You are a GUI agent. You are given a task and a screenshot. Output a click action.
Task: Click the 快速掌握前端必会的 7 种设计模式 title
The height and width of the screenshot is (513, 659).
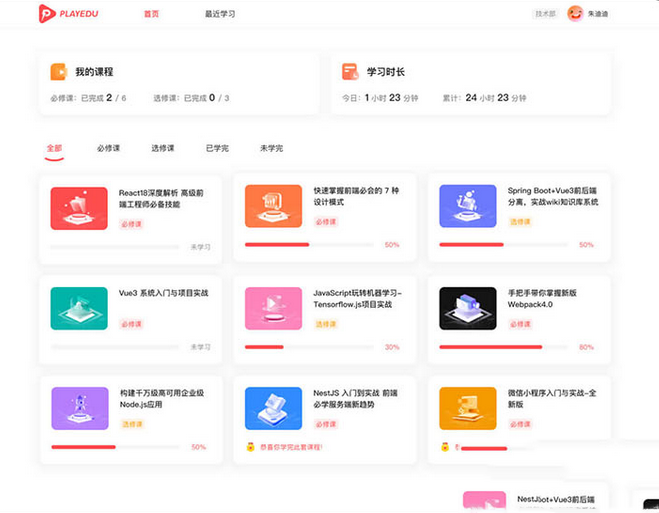[356, 196]
